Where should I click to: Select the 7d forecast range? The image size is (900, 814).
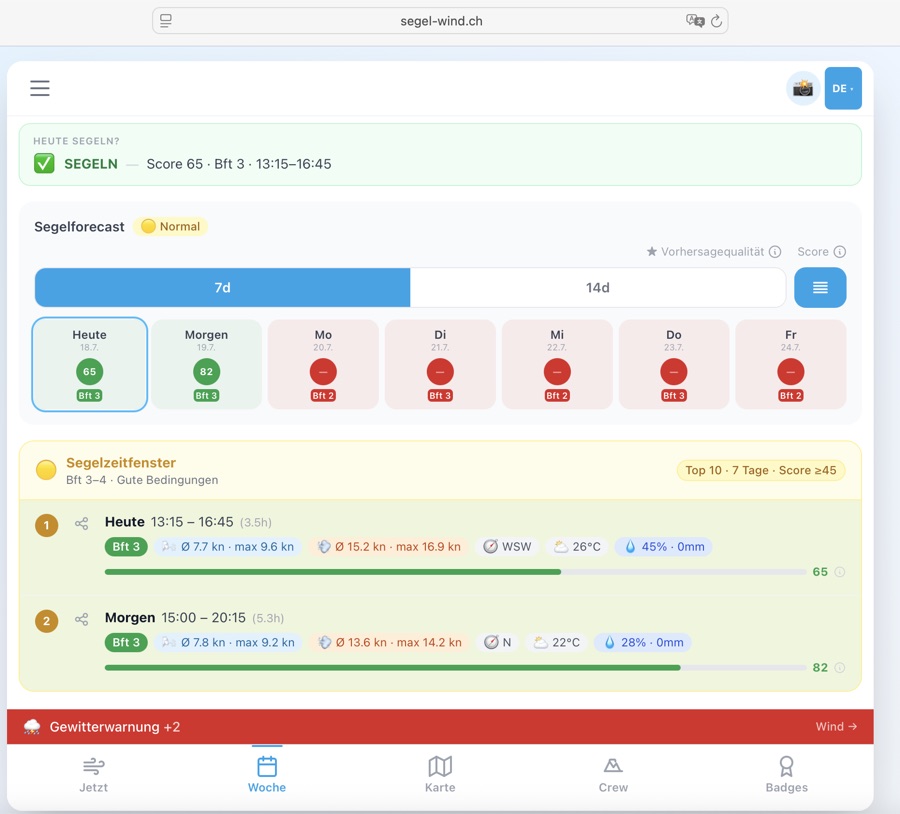coord(223,288)
